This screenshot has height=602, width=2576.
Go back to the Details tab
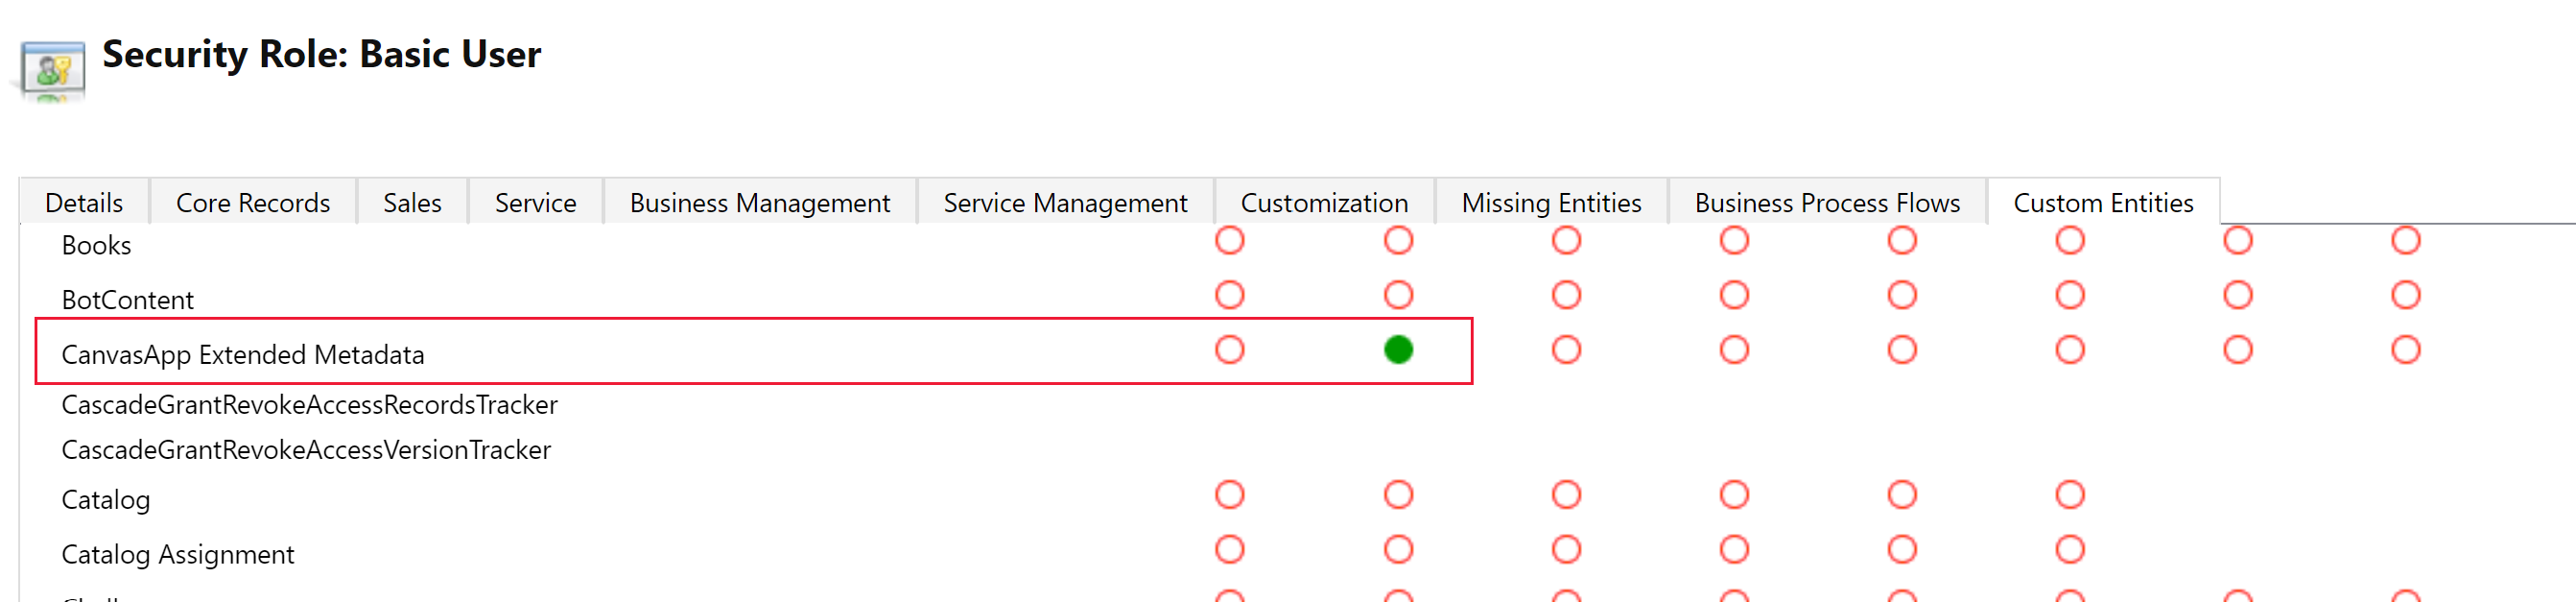(x=84, y=202)
